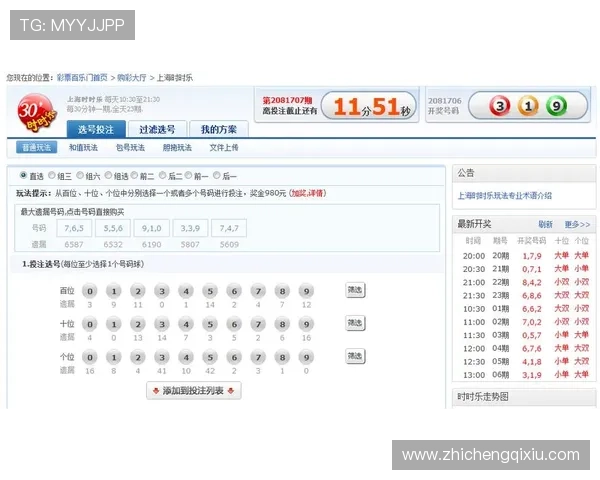Click the 30' 时时乐 logo
Viewport: 600px width, 480px height.
pyautogui.click(x=36, y=113)
